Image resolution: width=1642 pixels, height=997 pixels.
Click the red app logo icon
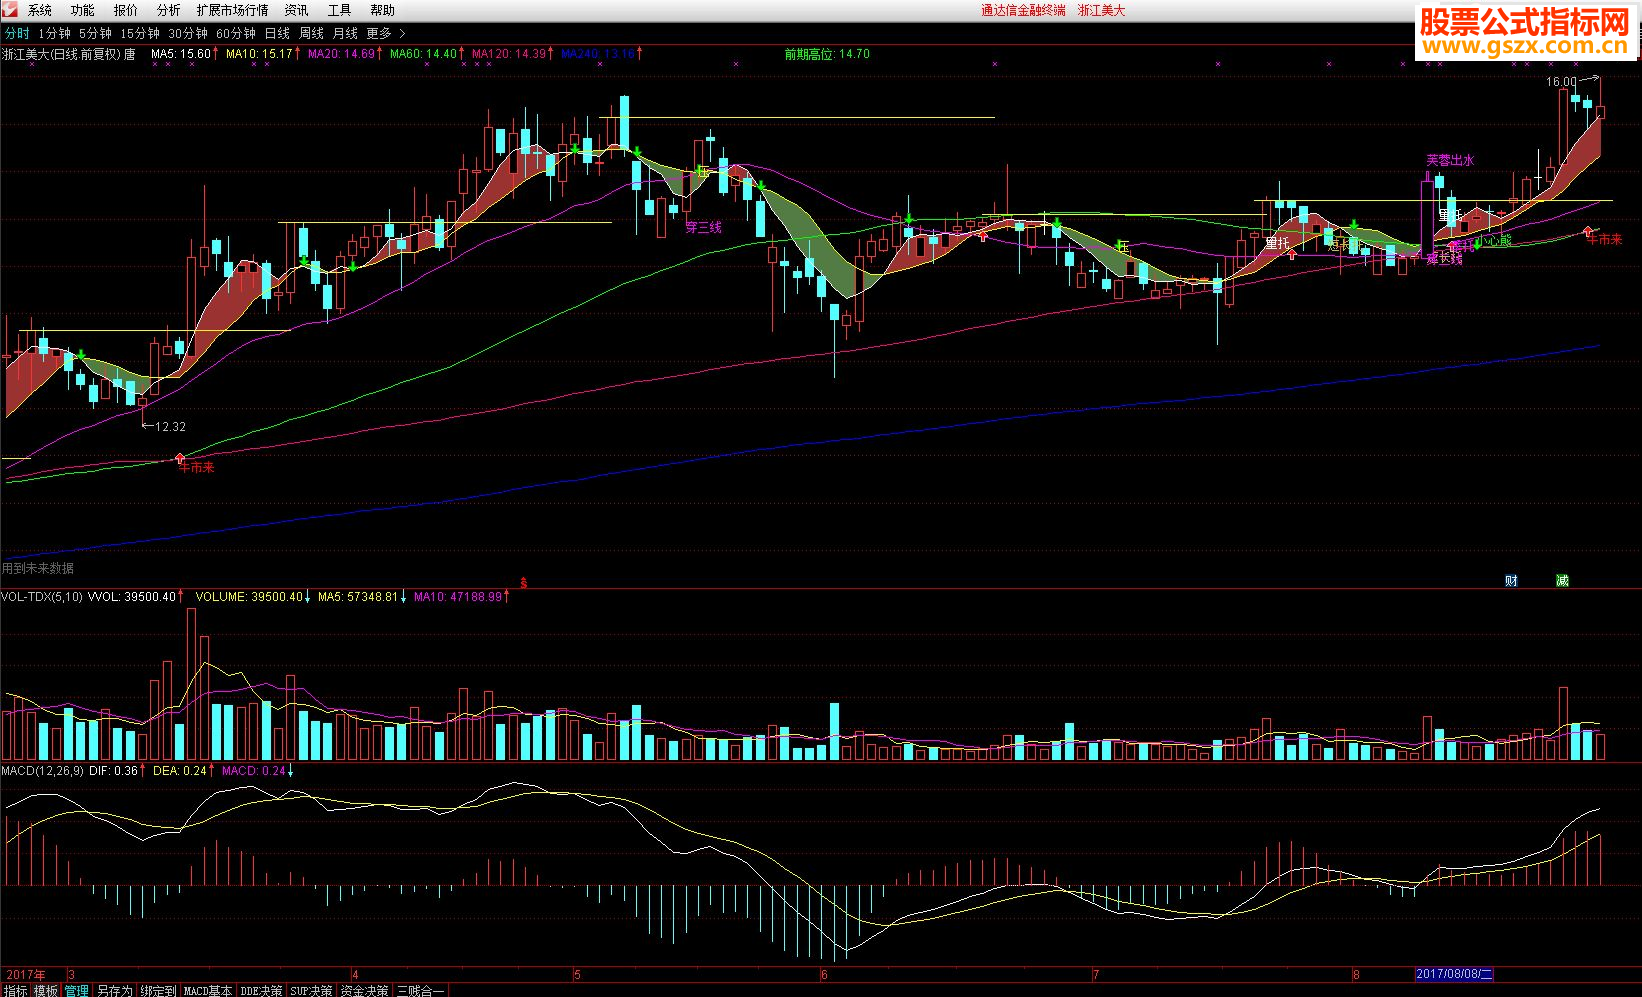pyautogui.click(x=10, y=9)
